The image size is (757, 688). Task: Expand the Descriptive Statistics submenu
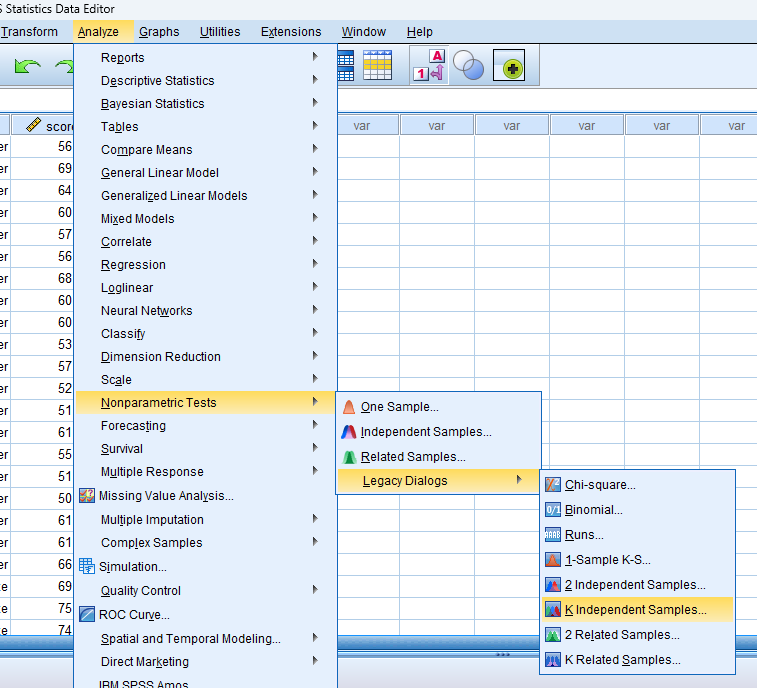pyautogui.click(x=157, y=81)
